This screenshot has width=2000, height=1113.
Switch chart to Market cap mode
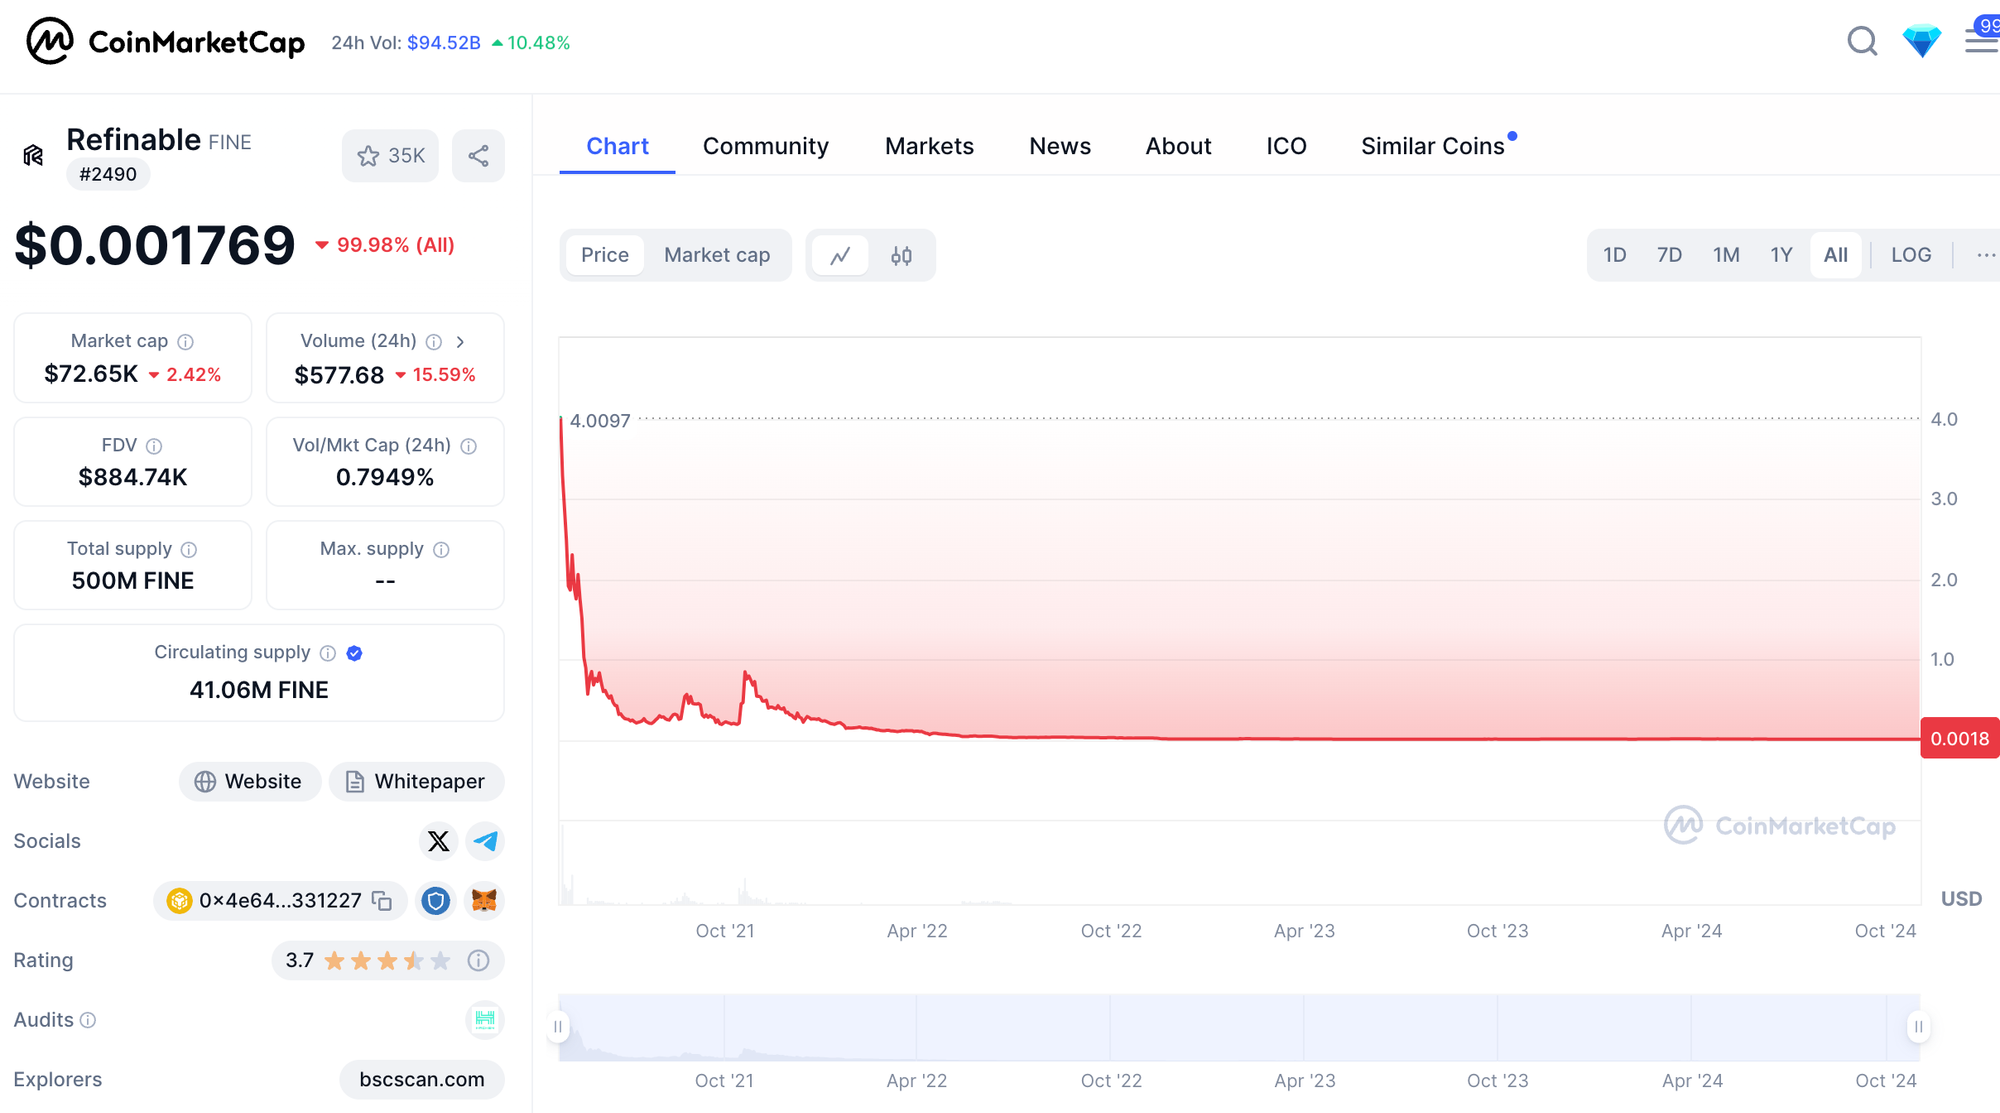(716, 255)
